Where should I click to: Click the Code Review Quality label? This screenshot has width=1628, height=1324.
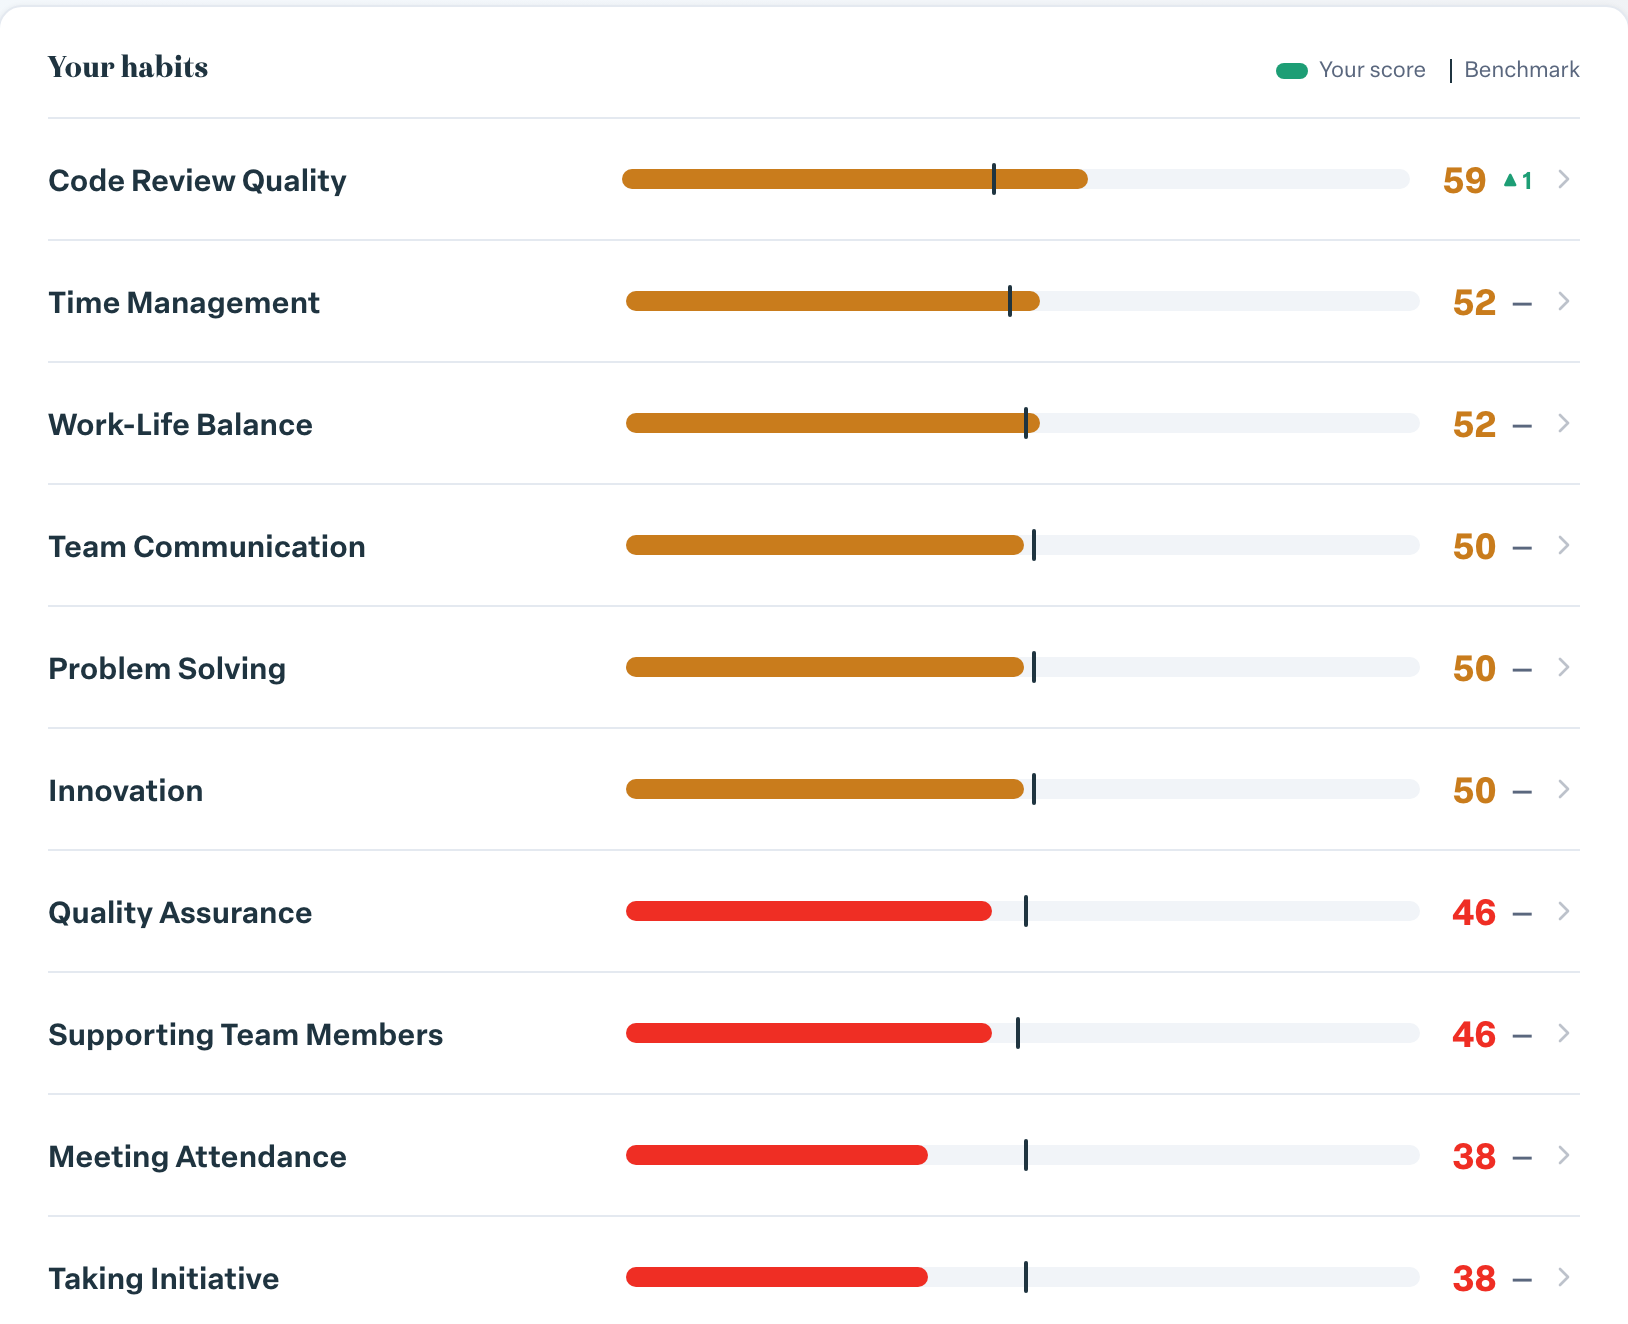pos(197,181)
